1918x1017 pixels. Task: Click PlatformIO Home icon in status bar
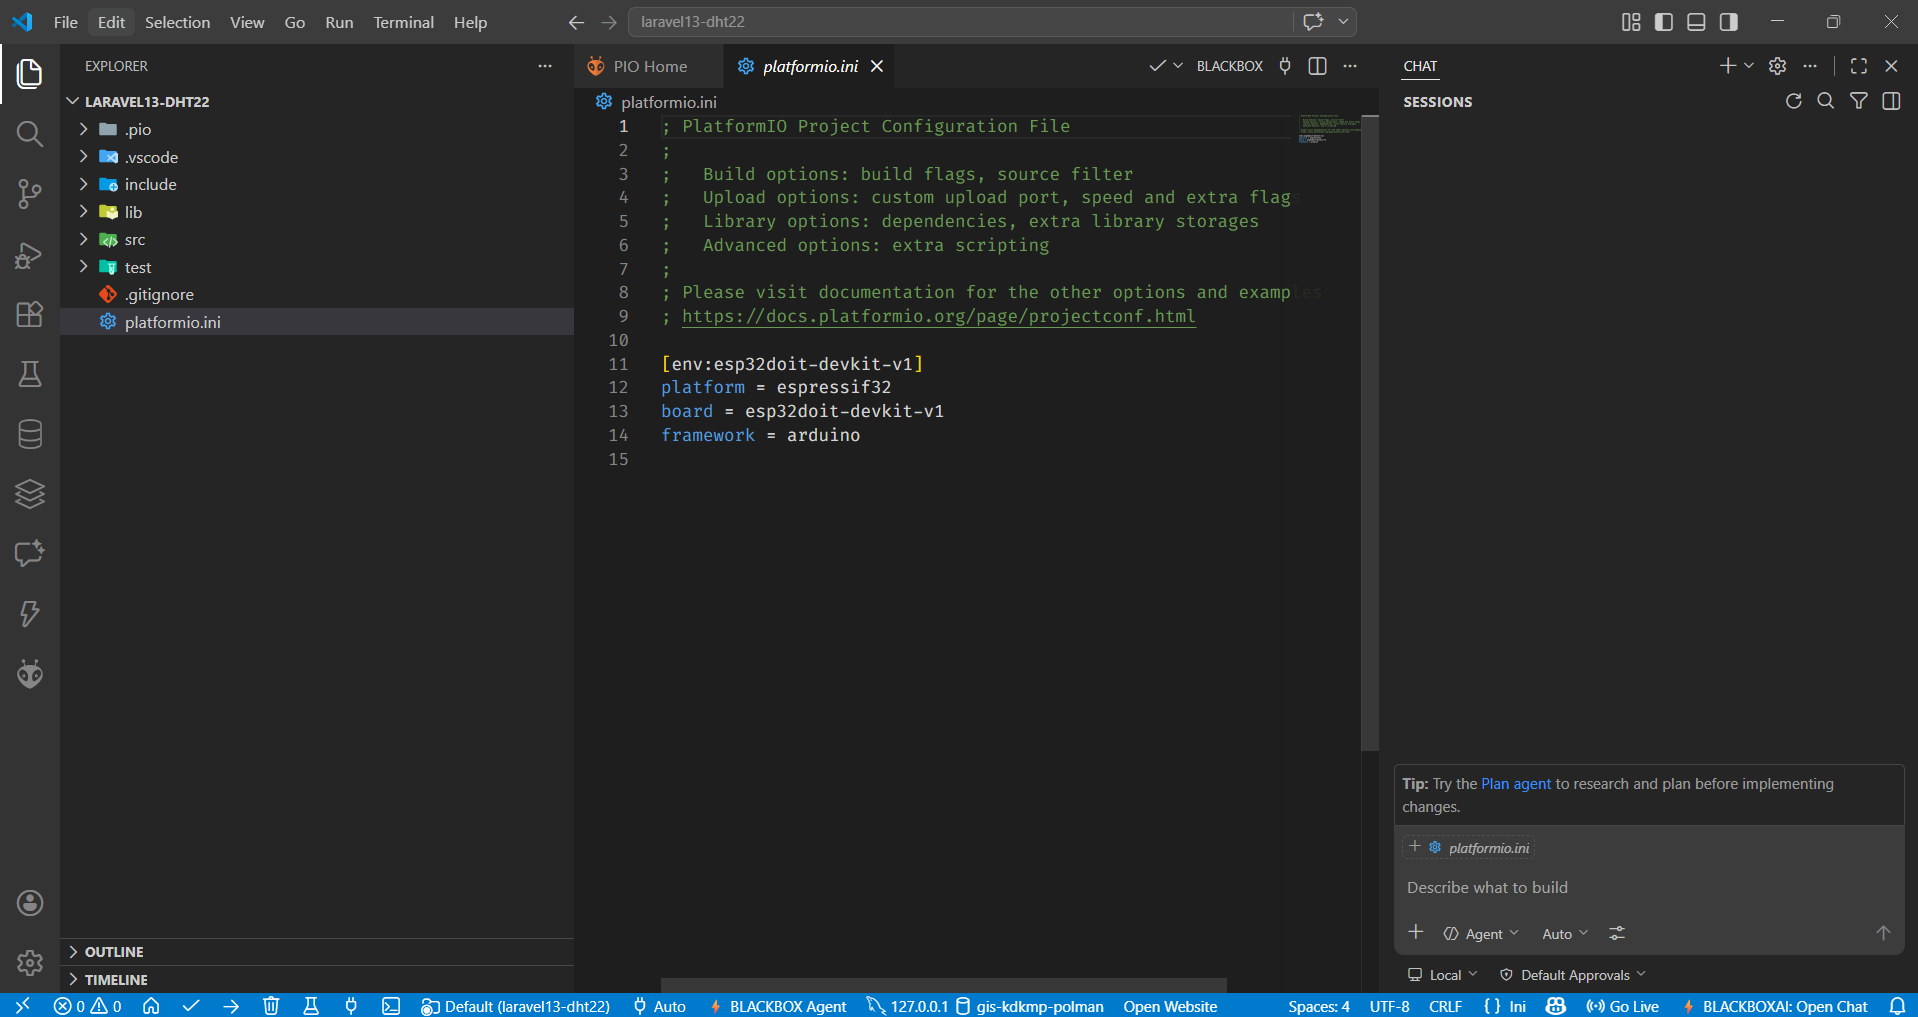coord(151,1006)
